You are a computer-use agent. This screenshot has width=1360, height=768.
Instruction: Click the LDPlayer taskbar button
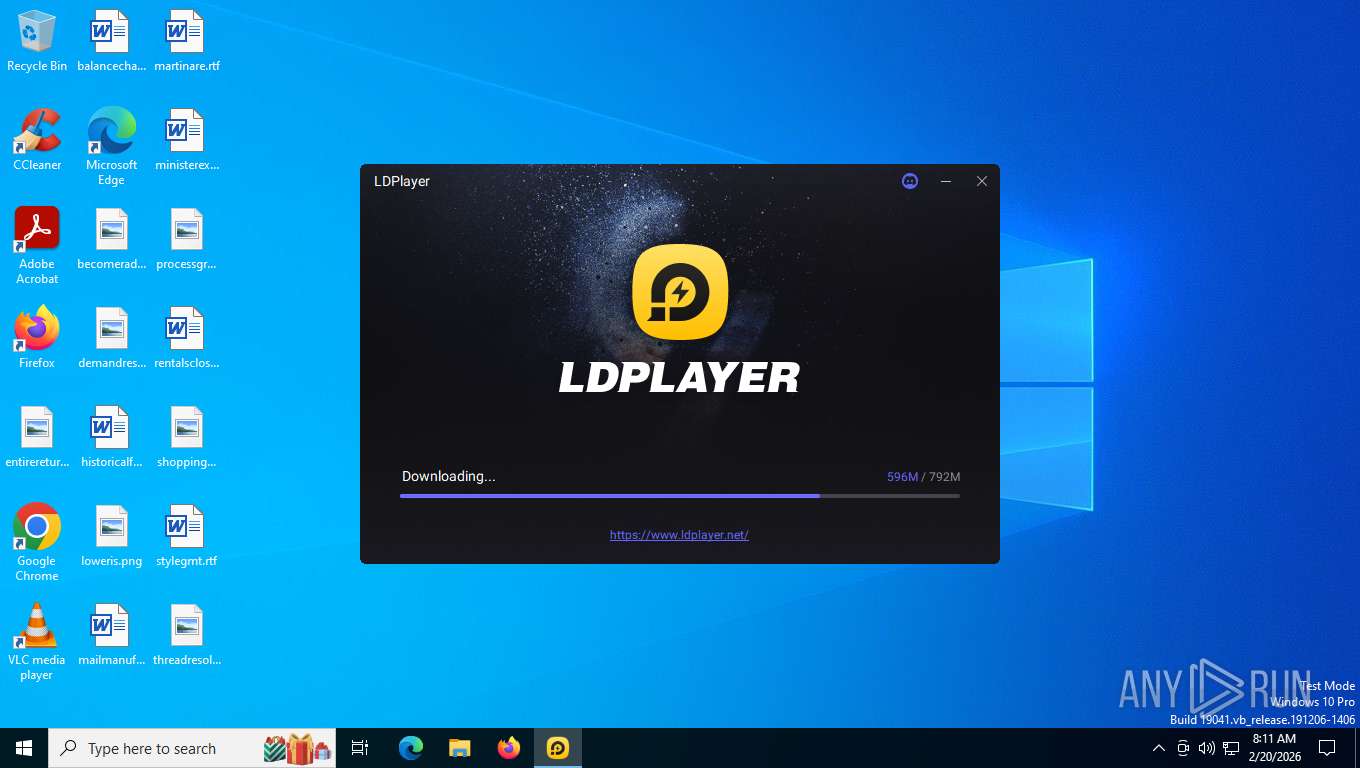pos(558,748)
